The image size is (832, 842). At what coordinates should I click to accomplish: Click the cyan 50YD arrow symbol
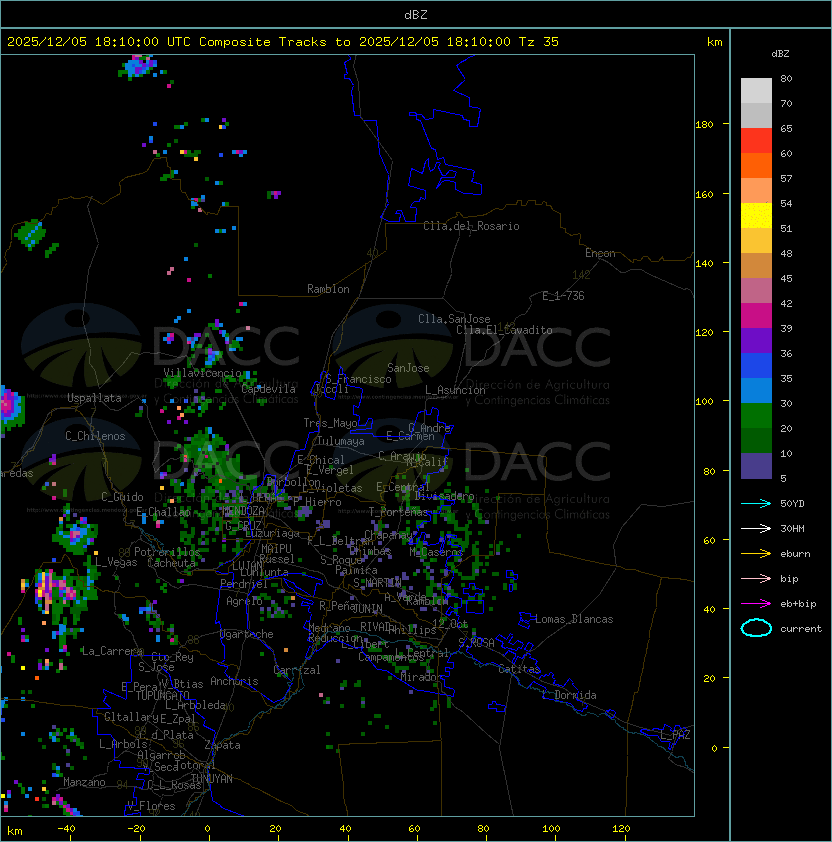point(756,503)
